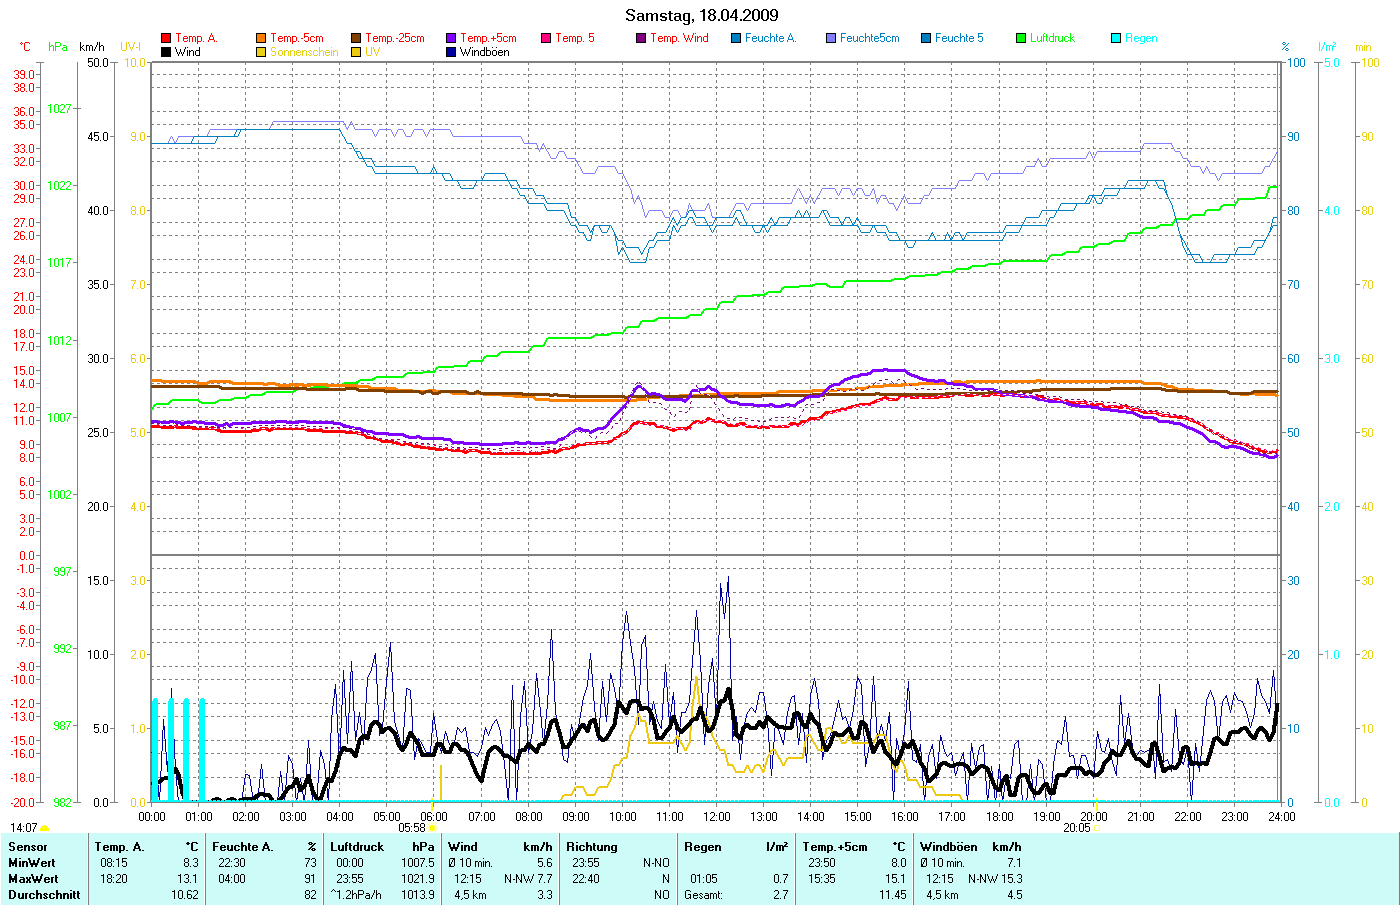This screenshot has width=1400, height=905.
Task: Click the UV legend label
Action: tap(372, 52)
